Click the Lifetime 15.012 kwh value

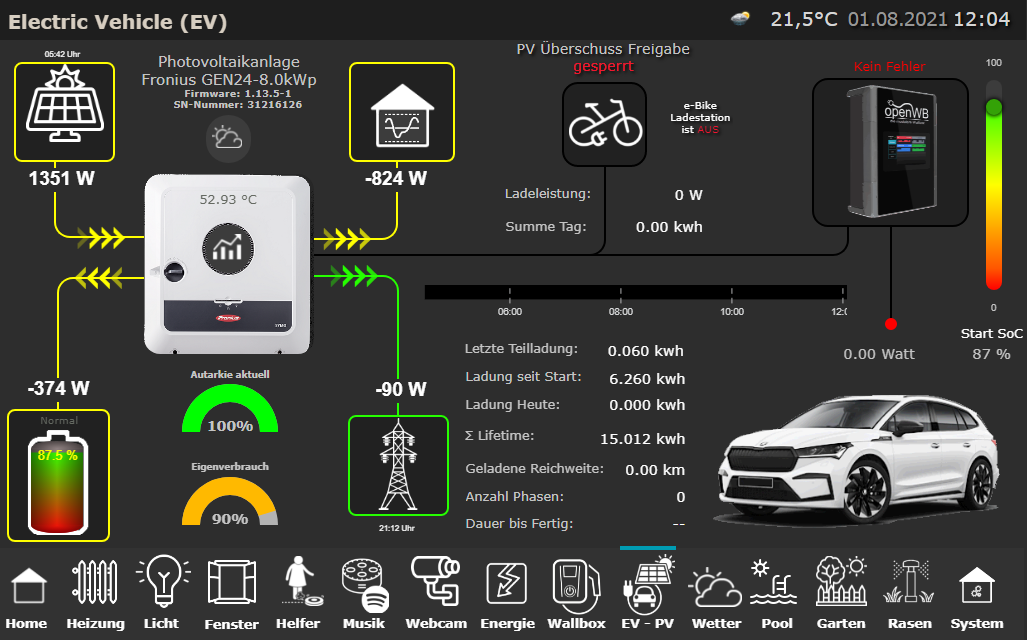point(643,439)
